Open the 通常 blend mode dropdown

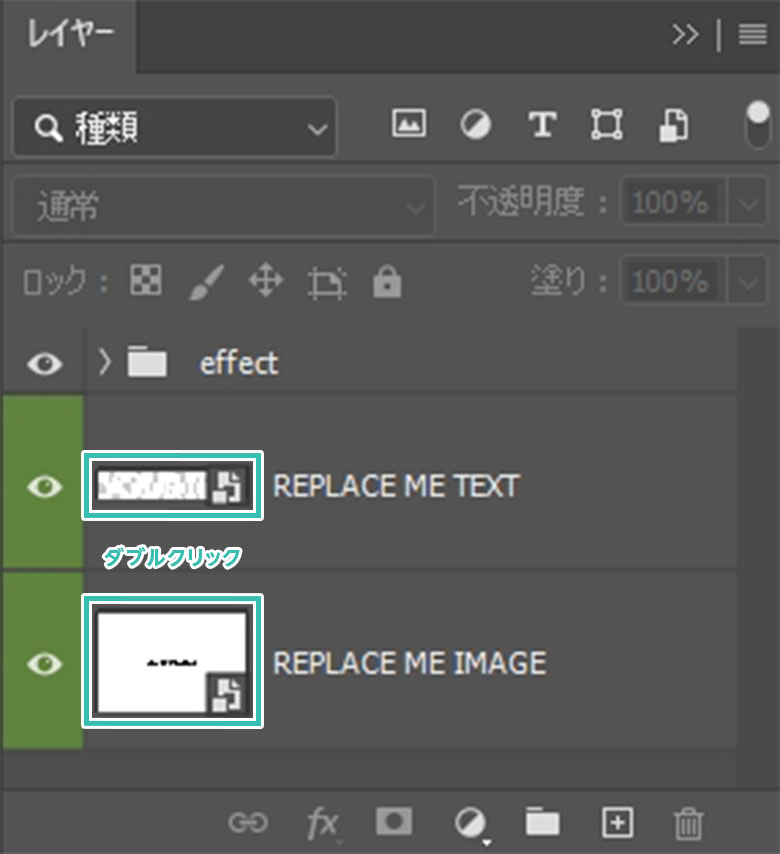click(x=223, y=207)
